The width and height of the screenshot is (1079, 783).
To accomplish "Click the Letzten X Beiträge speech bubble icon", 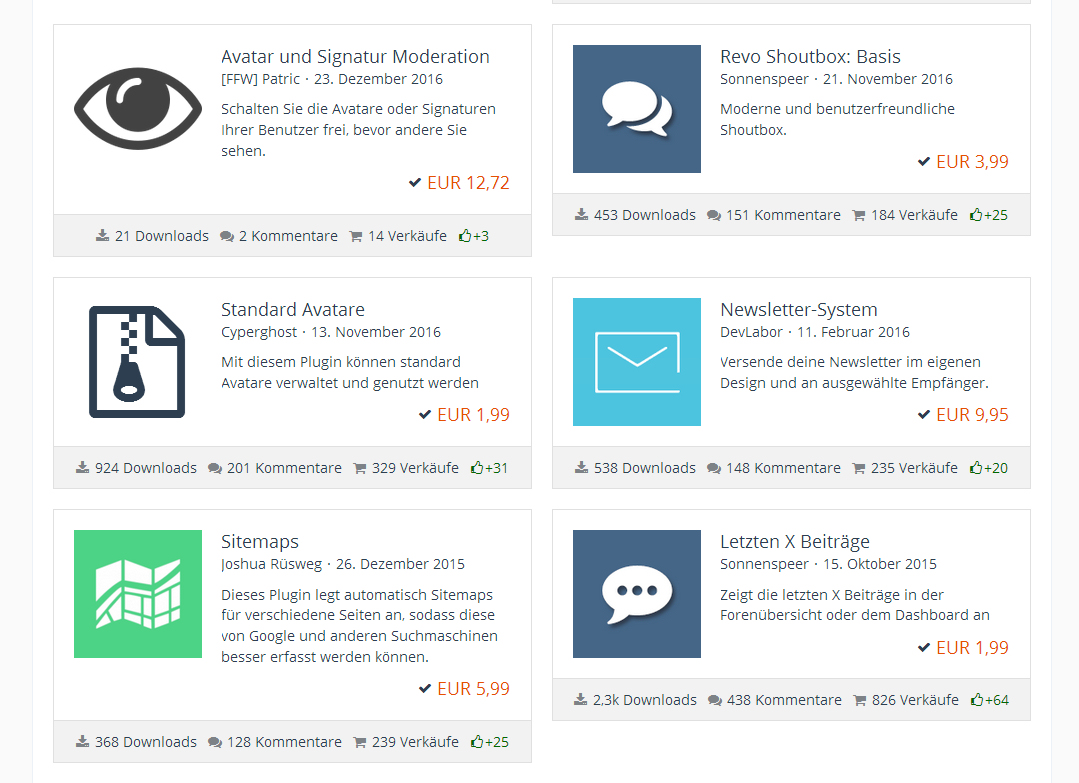I will [636, 594].
